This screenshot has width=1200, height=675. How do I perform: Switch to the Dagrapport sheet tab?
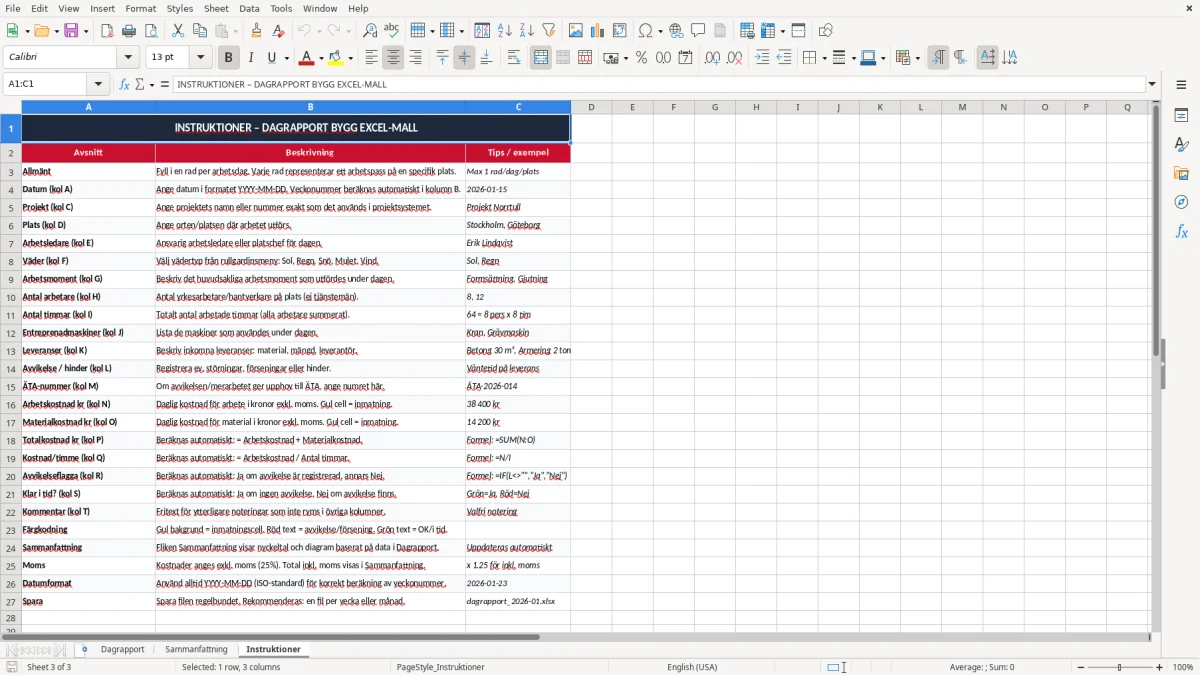[x=123, y=650]
